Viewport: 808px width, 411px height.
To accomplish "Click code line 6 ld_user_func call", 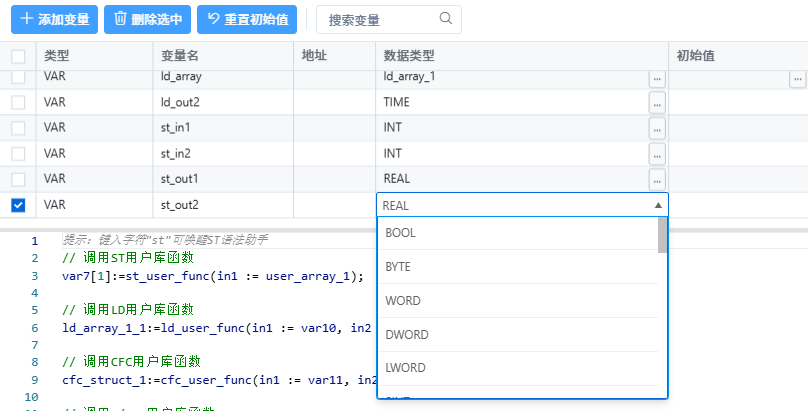I will pyautogui.click(x=217, y=328).
